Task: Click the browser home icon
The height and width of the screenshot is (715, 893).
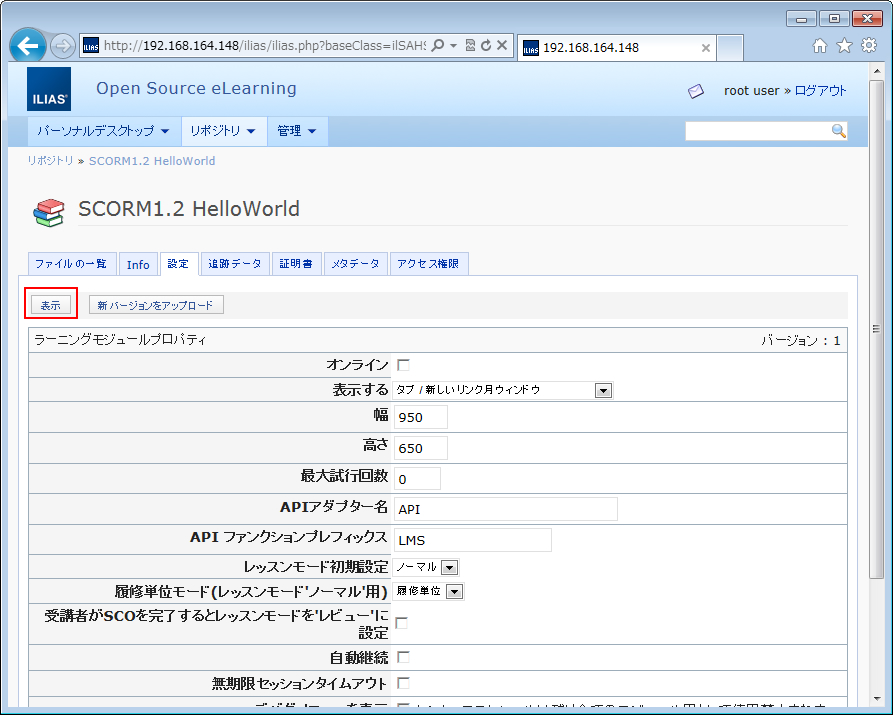Action: point(820,46)
